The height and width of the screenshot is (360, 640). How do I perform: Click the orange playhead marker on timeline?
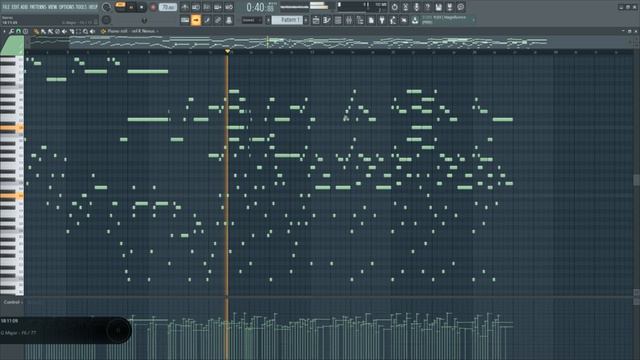tap(227, 51)
